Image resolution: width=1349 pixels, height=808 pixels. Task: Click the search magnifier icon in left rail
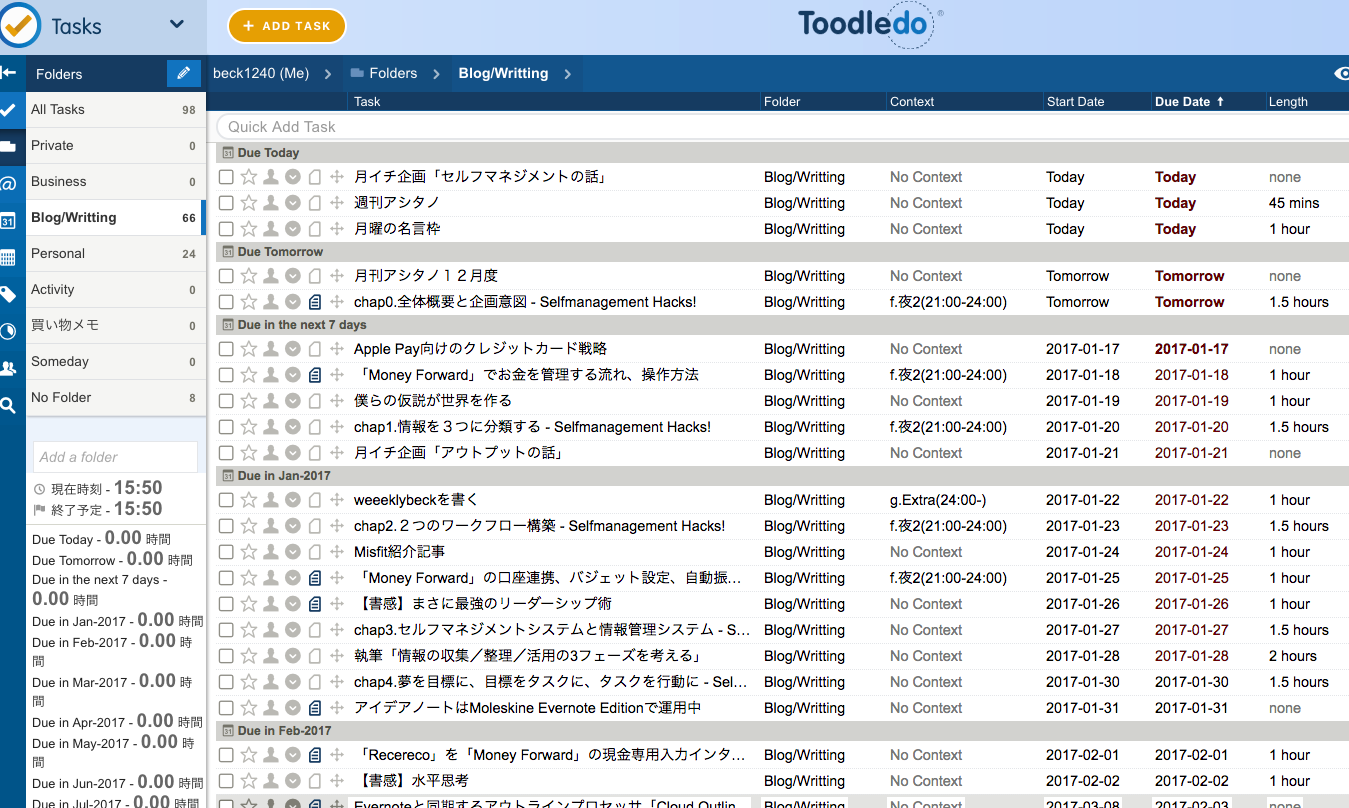coord(9,405)
